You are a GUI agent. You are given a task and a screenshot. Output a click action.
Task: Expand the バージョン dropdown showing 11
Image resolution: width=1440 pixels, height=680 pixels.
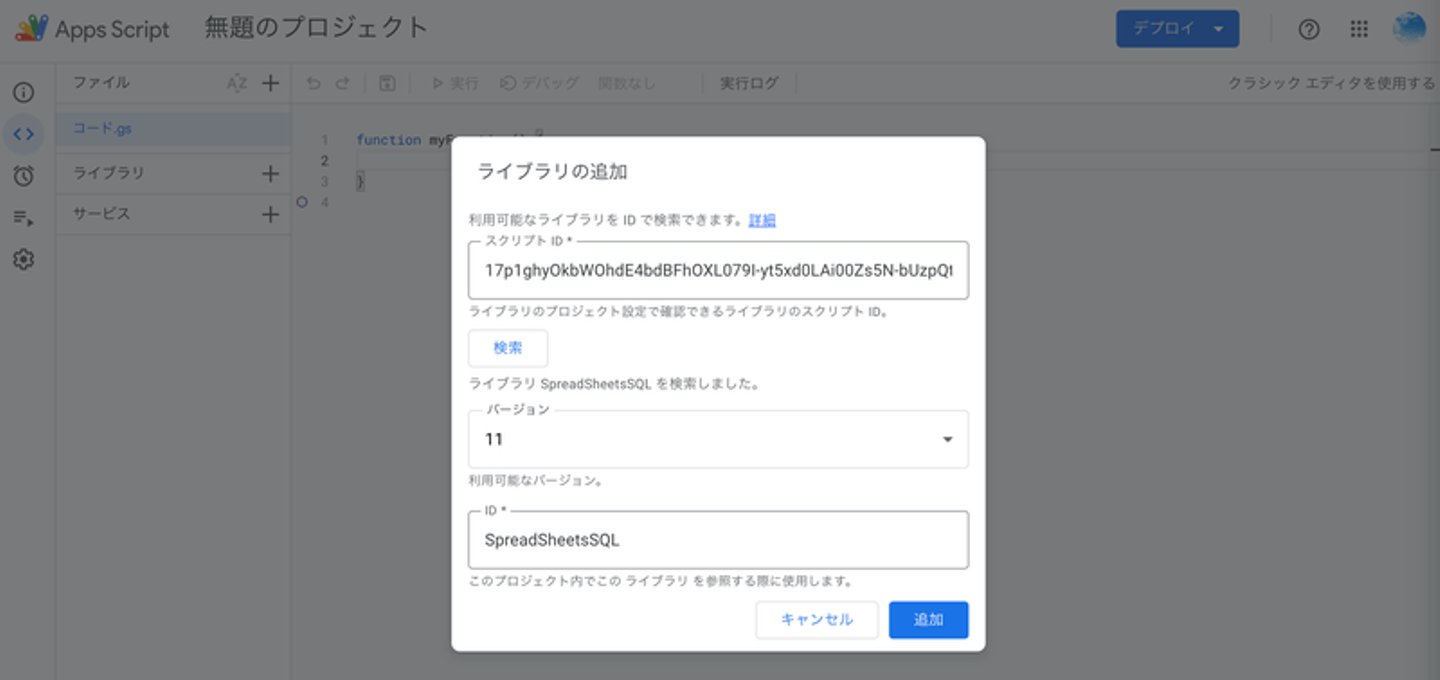[x=718, y=439]
